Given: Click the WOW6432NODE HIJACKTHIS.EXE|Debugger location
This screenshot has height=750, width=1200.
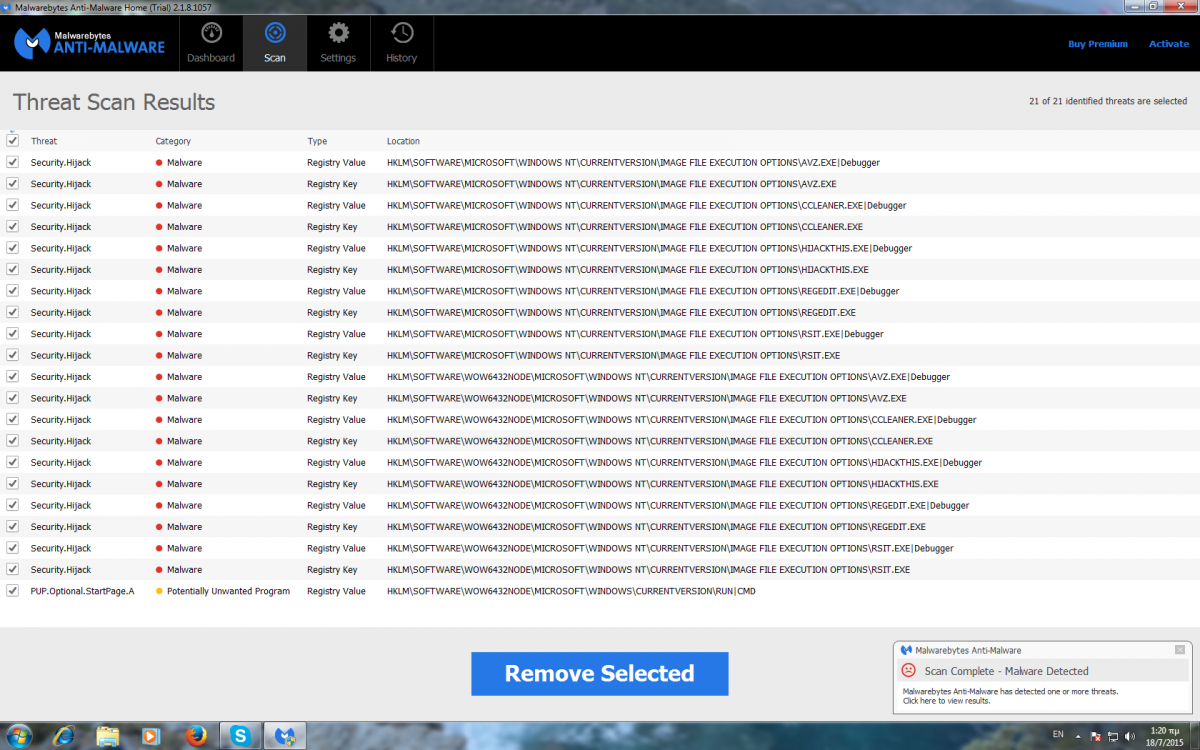Looking at the screenshot, I should click(x=684, y=463).
